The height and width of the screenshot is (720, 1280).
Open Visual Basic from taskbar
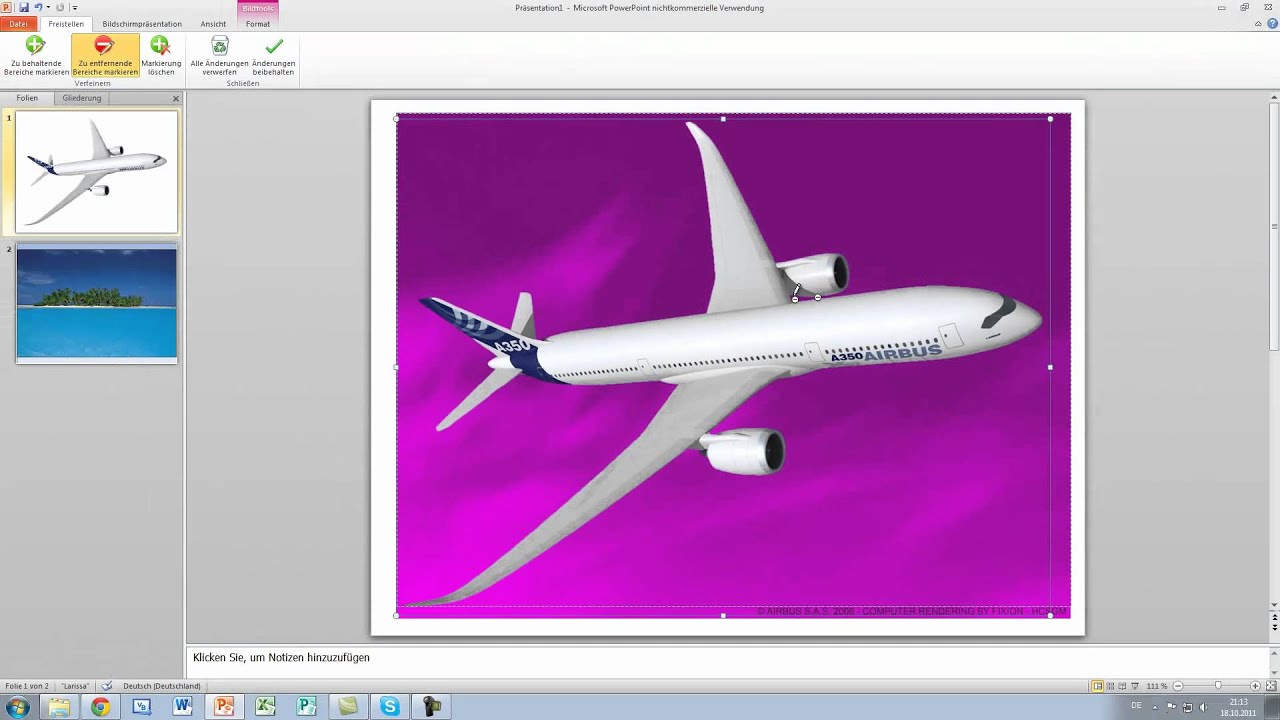[141, 707]
